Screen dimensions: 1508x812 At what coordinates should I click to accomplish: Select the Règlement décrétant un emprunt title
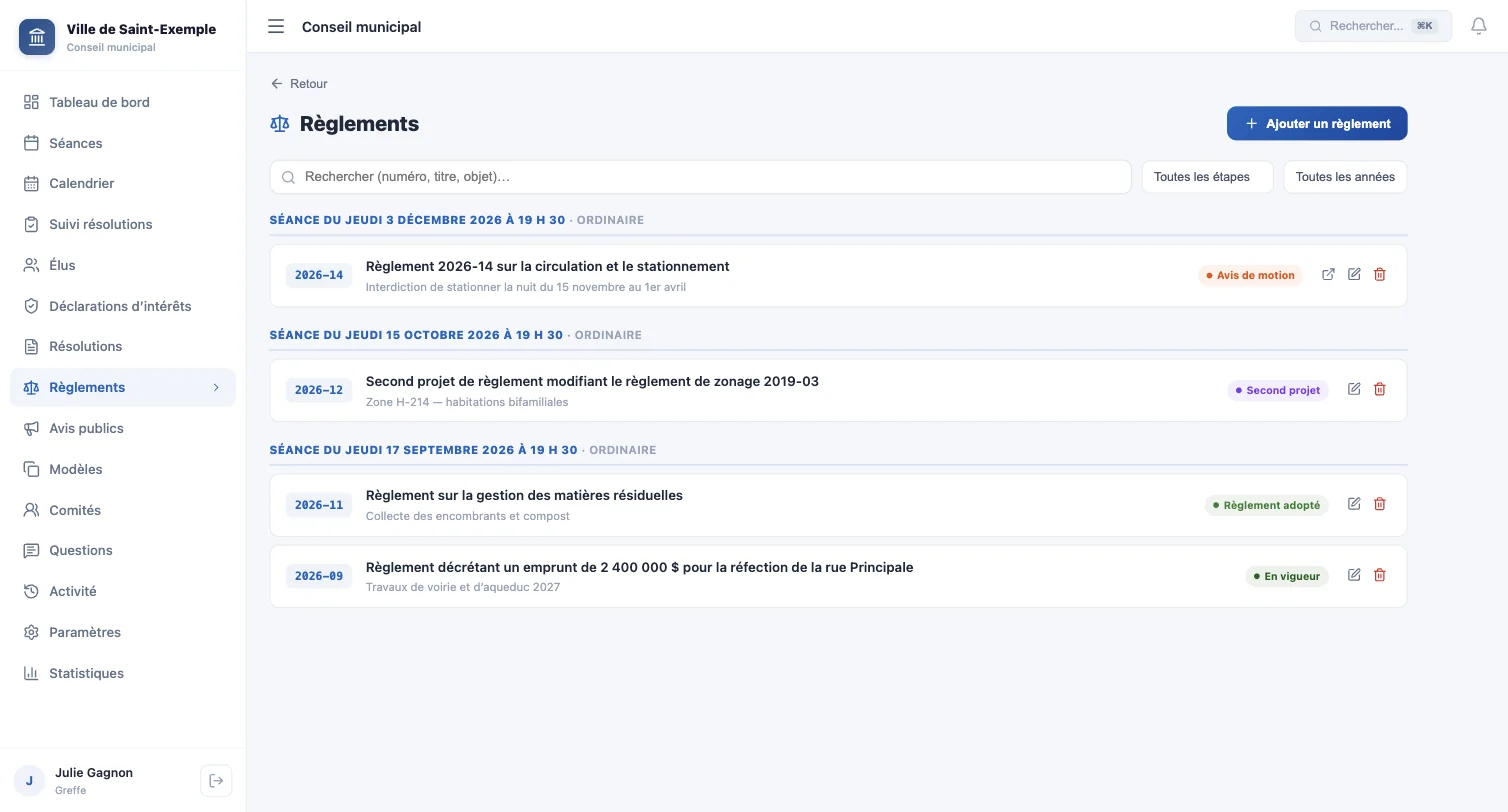(639, 567)
